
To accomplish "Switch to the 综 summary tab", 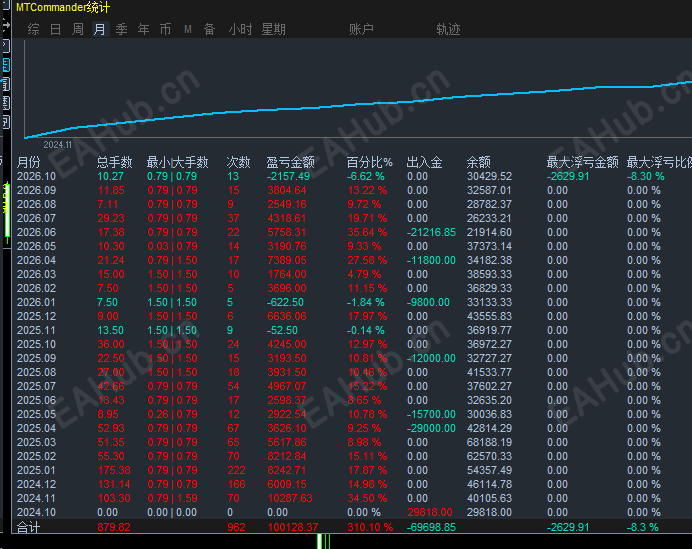I will (x=33, y=29).
